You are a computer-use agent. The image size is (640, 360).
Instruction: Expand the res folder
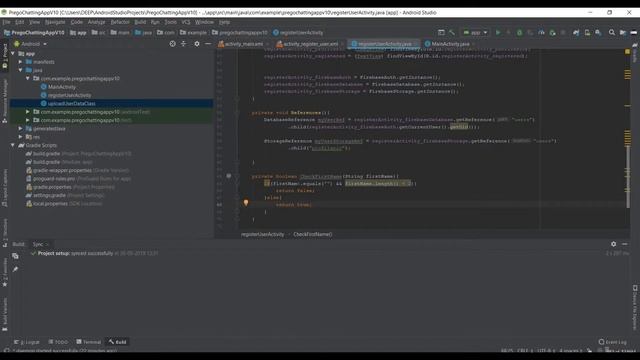[20, 137]
